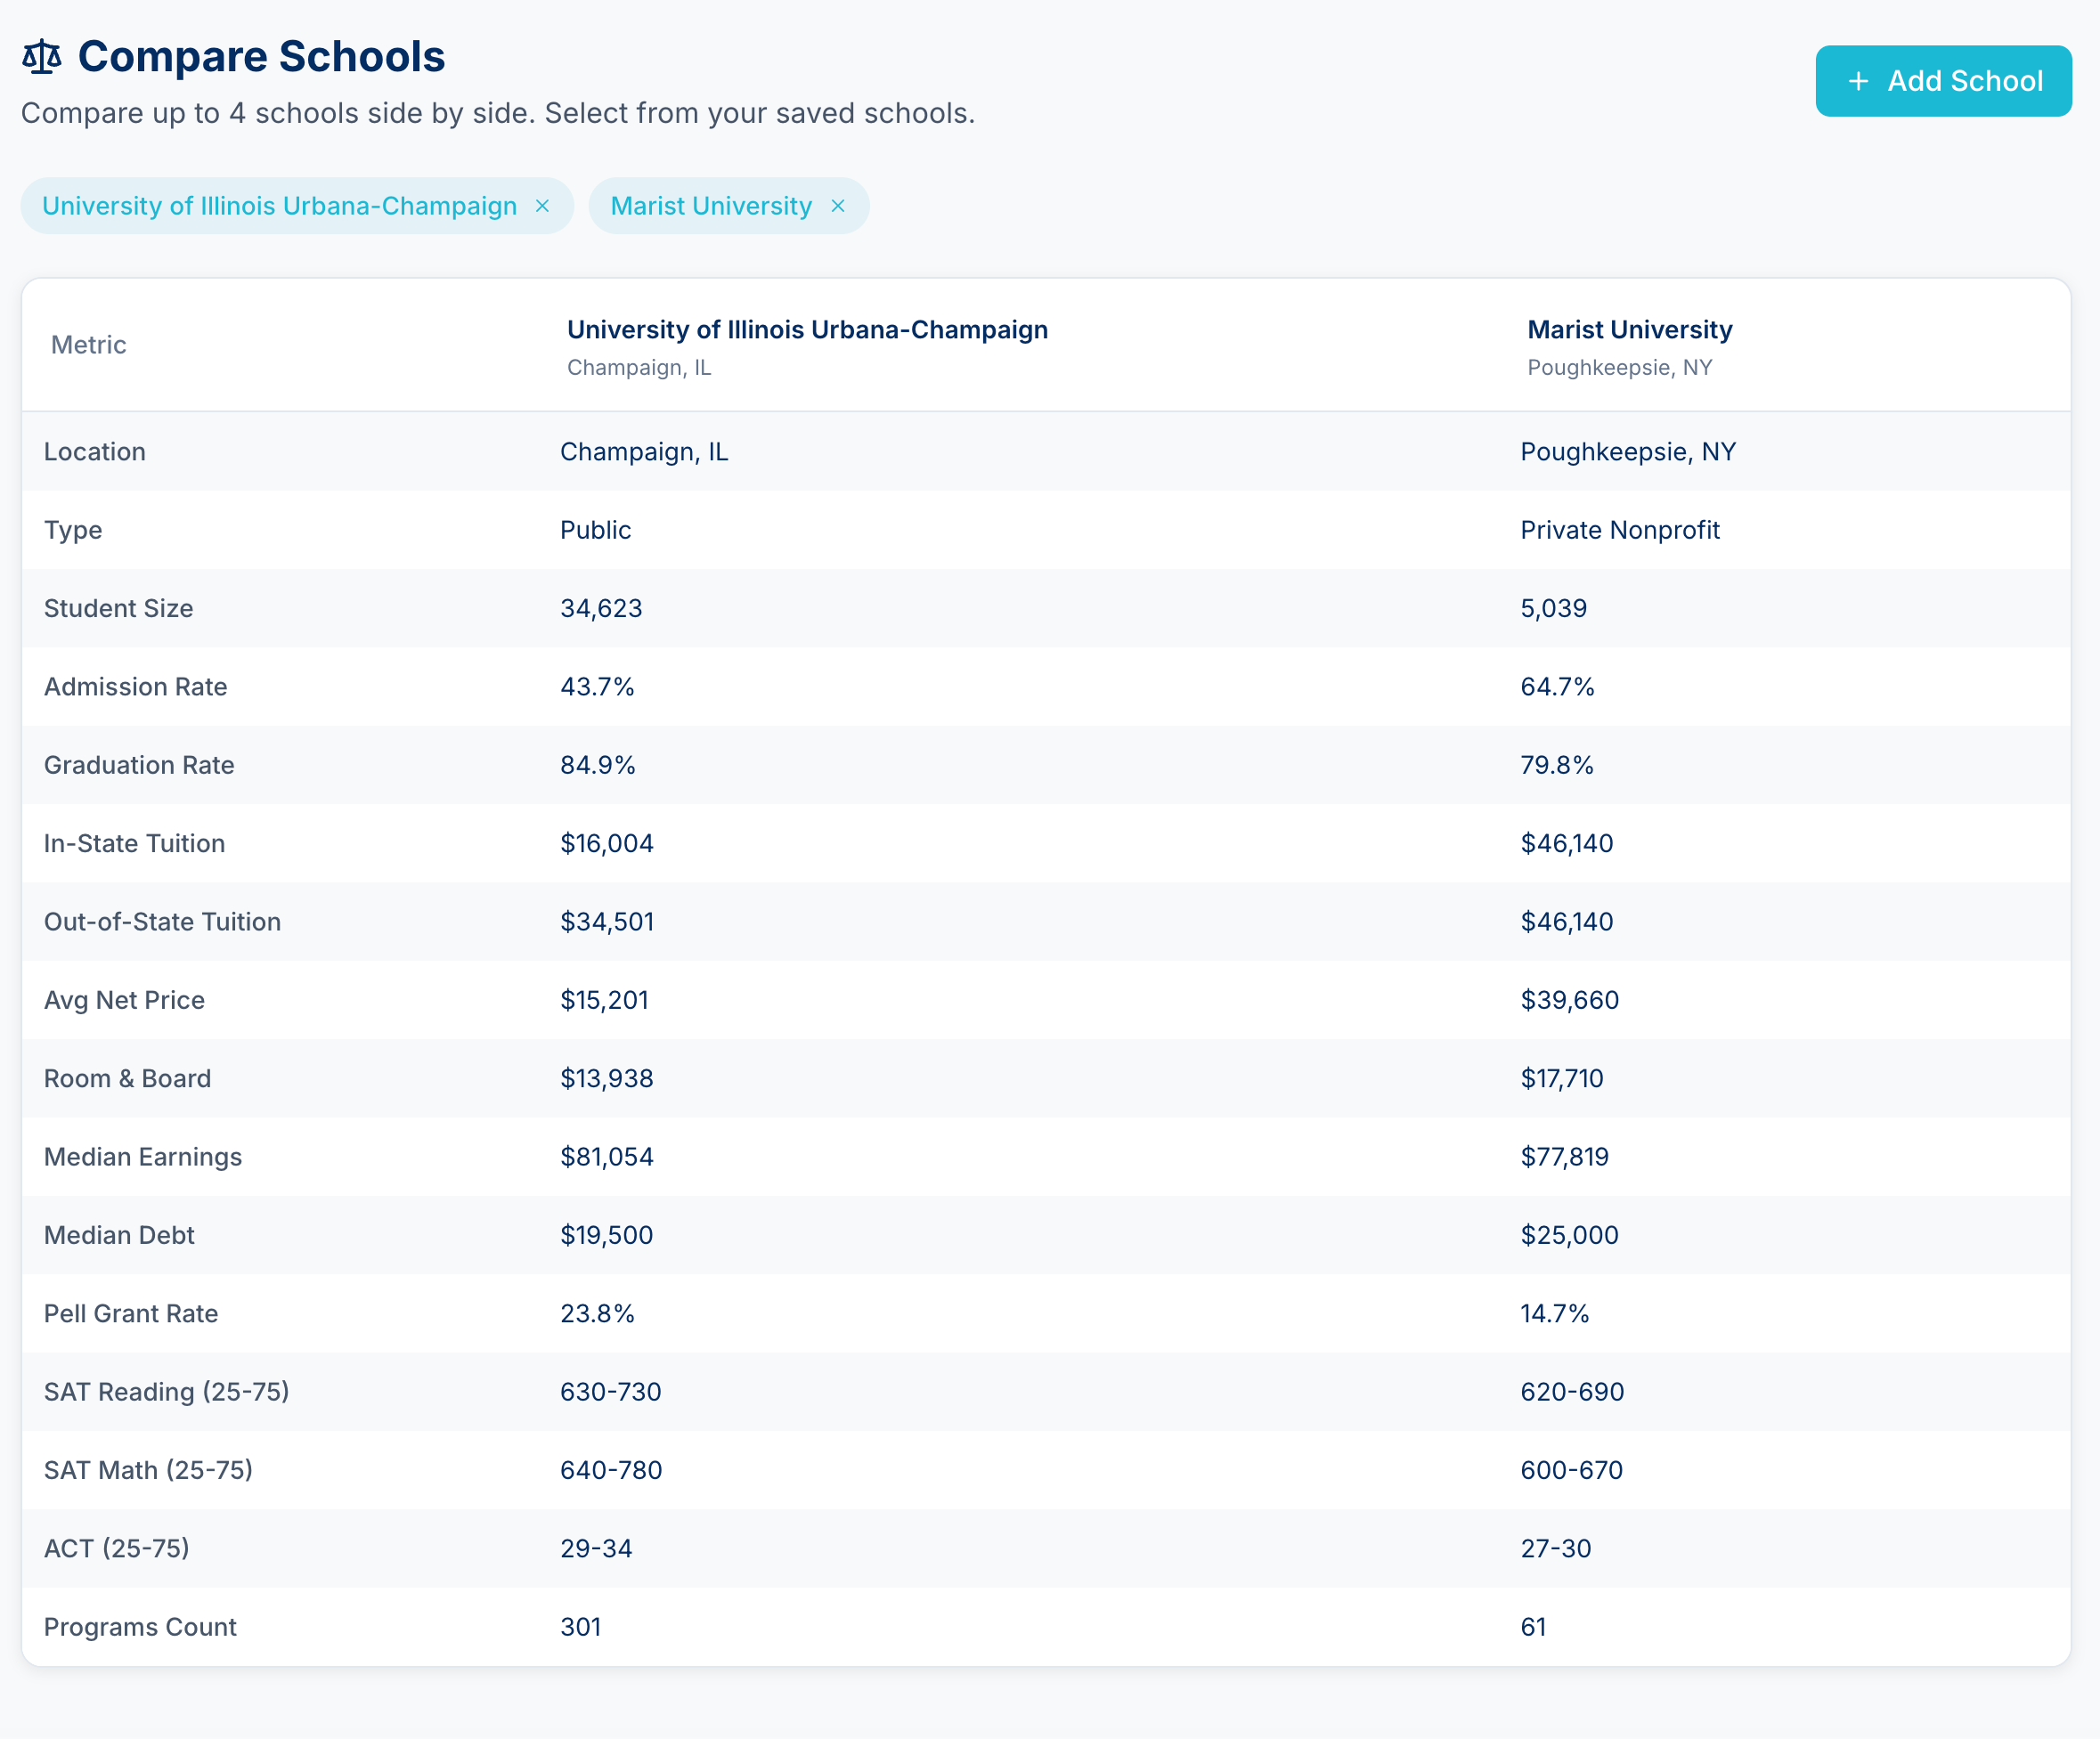
Task: Click Illinois's 301 programs count value
Action: coord(581,1627)
